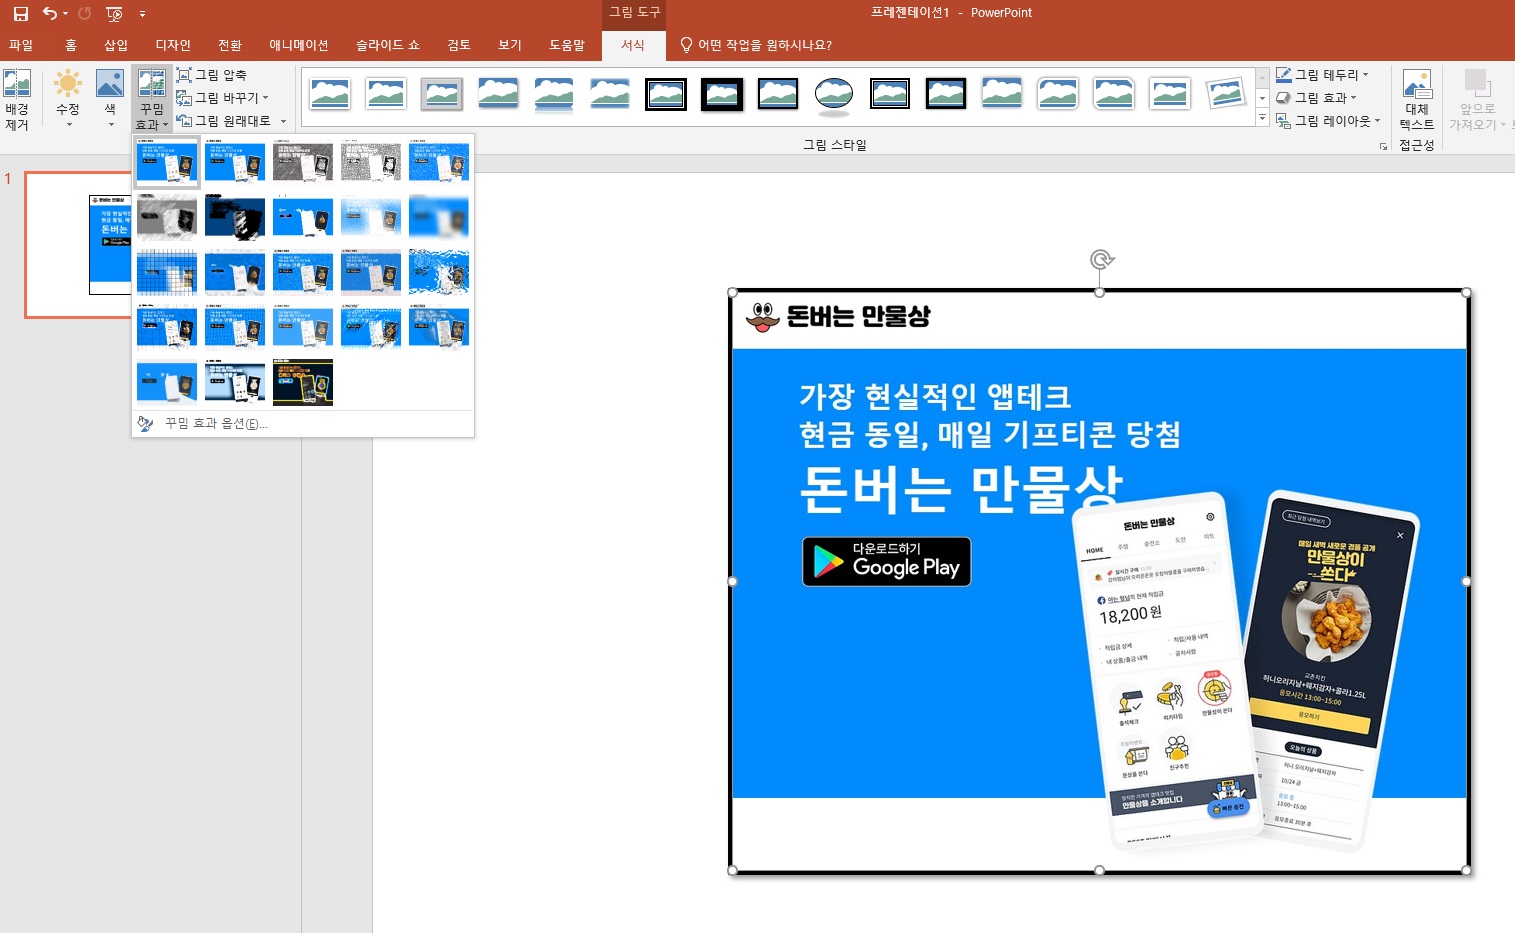Open Customize Quick Access Toolbar arrow
Screen dimensions: 1515x933
(x=142, y=14)
